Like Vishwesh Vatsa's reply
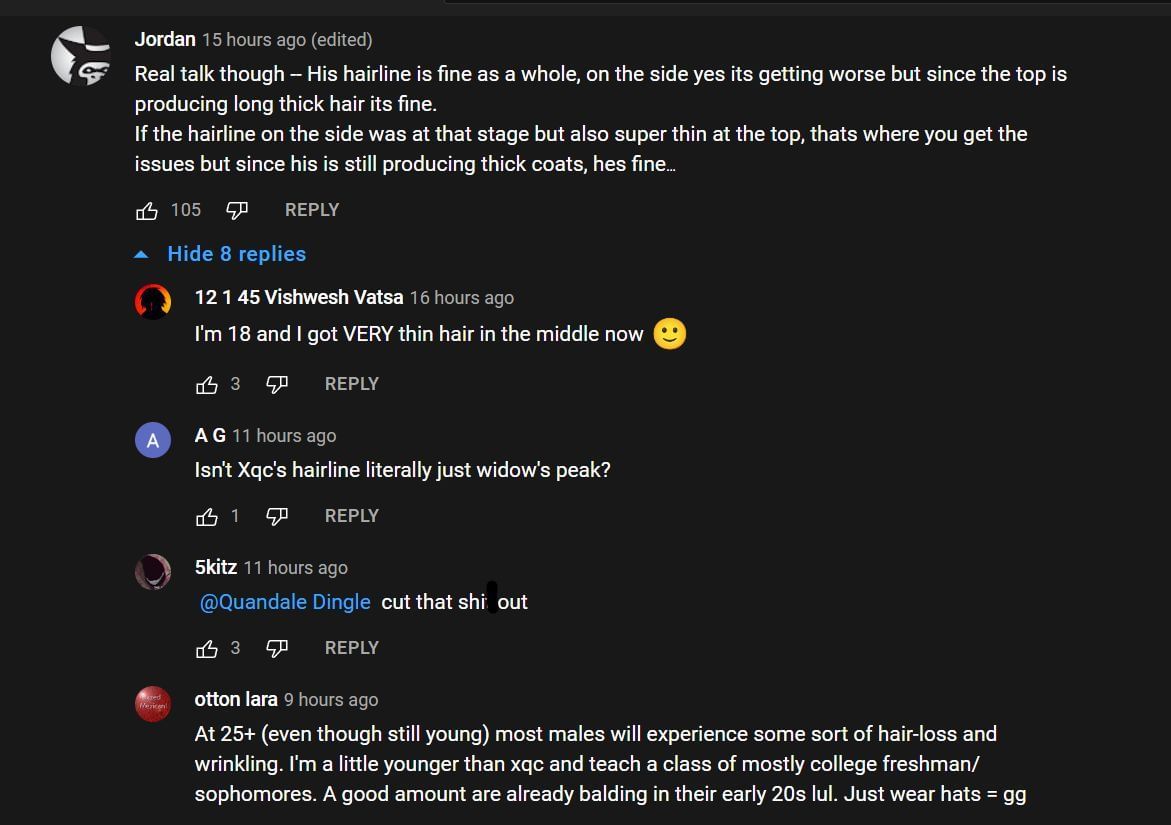 [207, 384]
